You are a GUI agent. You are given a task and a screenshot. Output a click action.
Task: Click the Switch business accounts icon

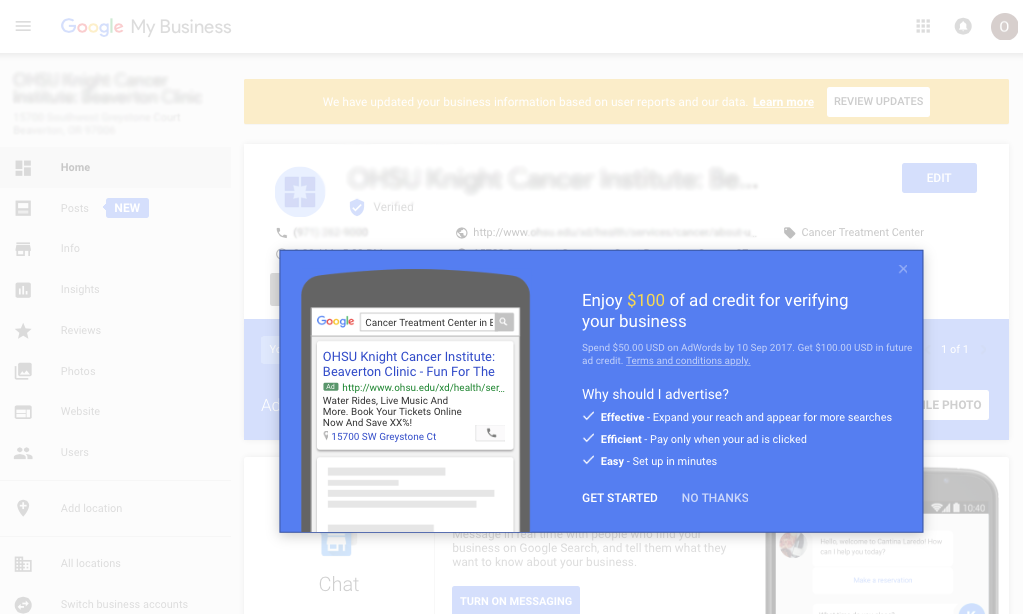tap(23, 605)
